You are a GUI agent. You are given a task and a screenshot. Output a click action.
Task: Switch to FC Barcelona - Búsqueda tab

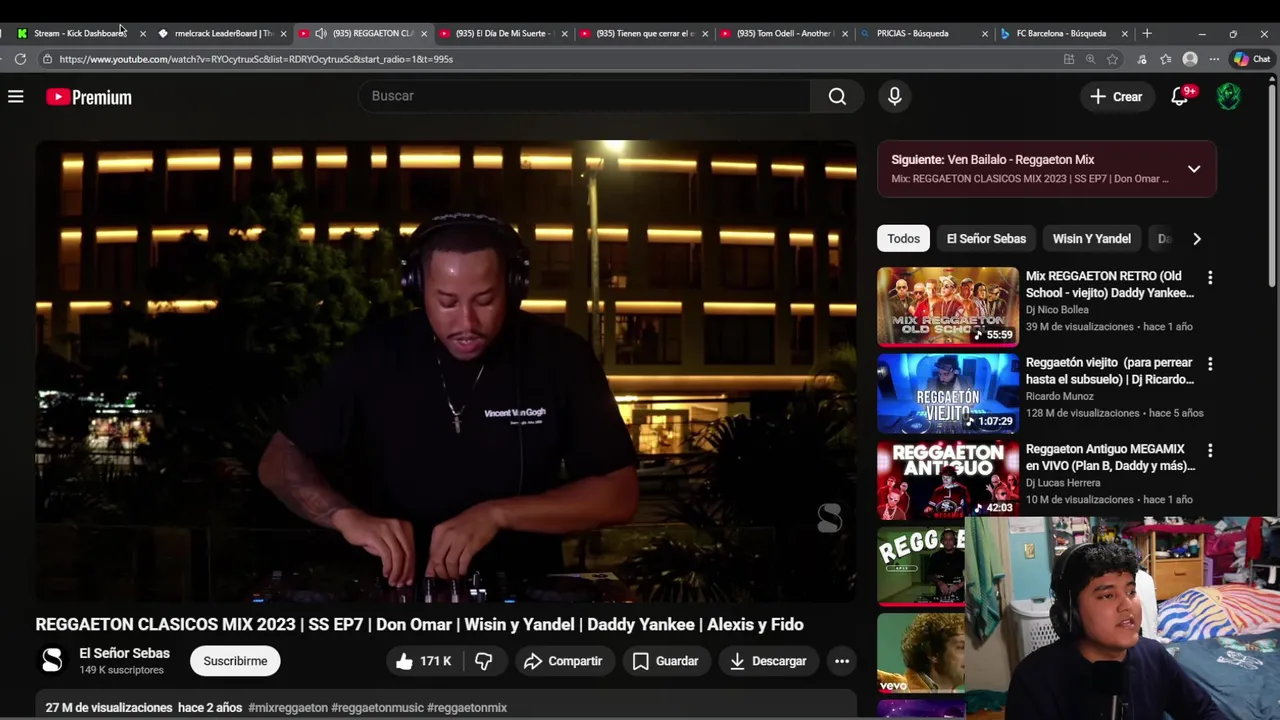tap(1064, 33)
